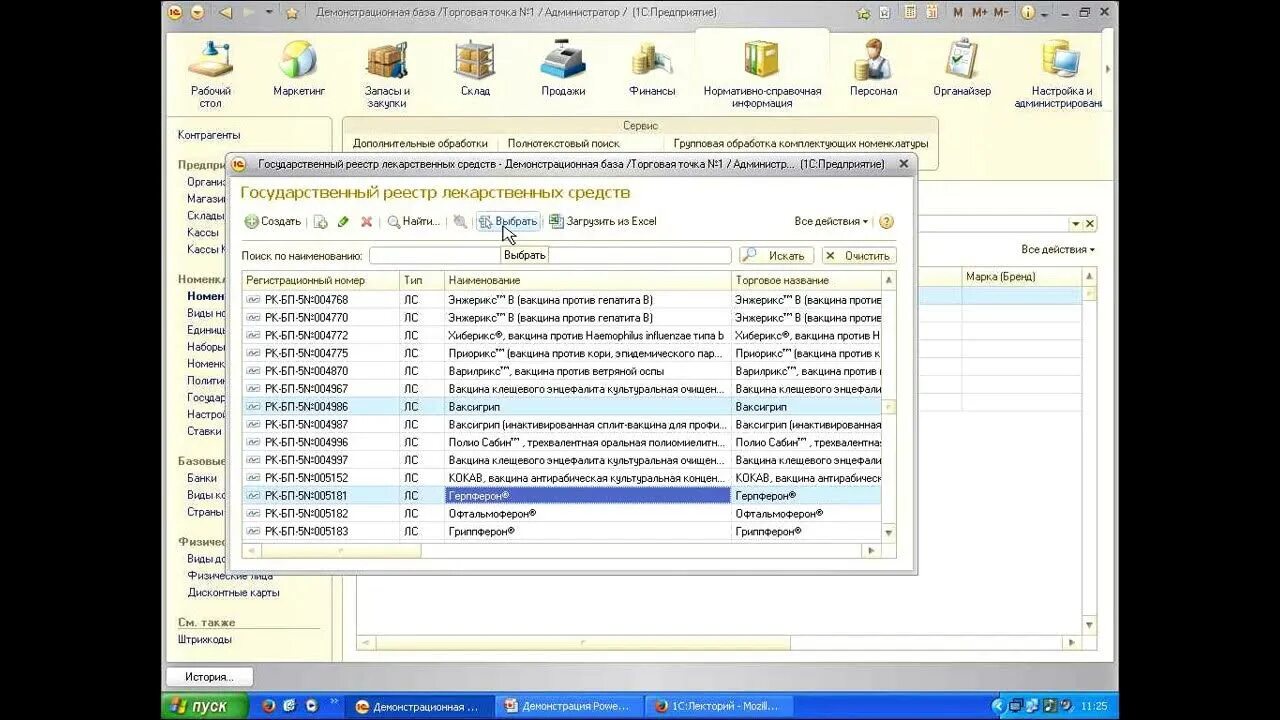Open the Персонал section
The height and width of the screenshot is (720, 1280).
pos(873,69)
